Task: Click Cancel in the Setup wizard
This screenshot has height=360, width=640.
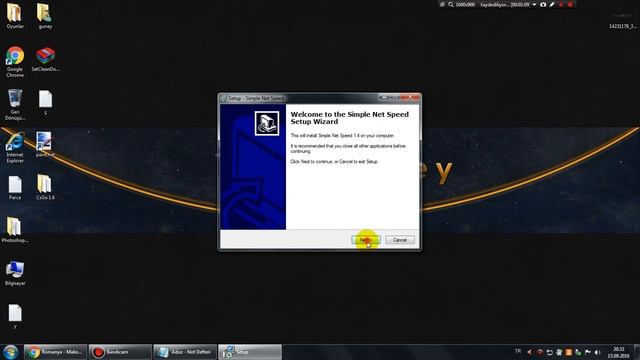Action: click(x=400, y=240)
